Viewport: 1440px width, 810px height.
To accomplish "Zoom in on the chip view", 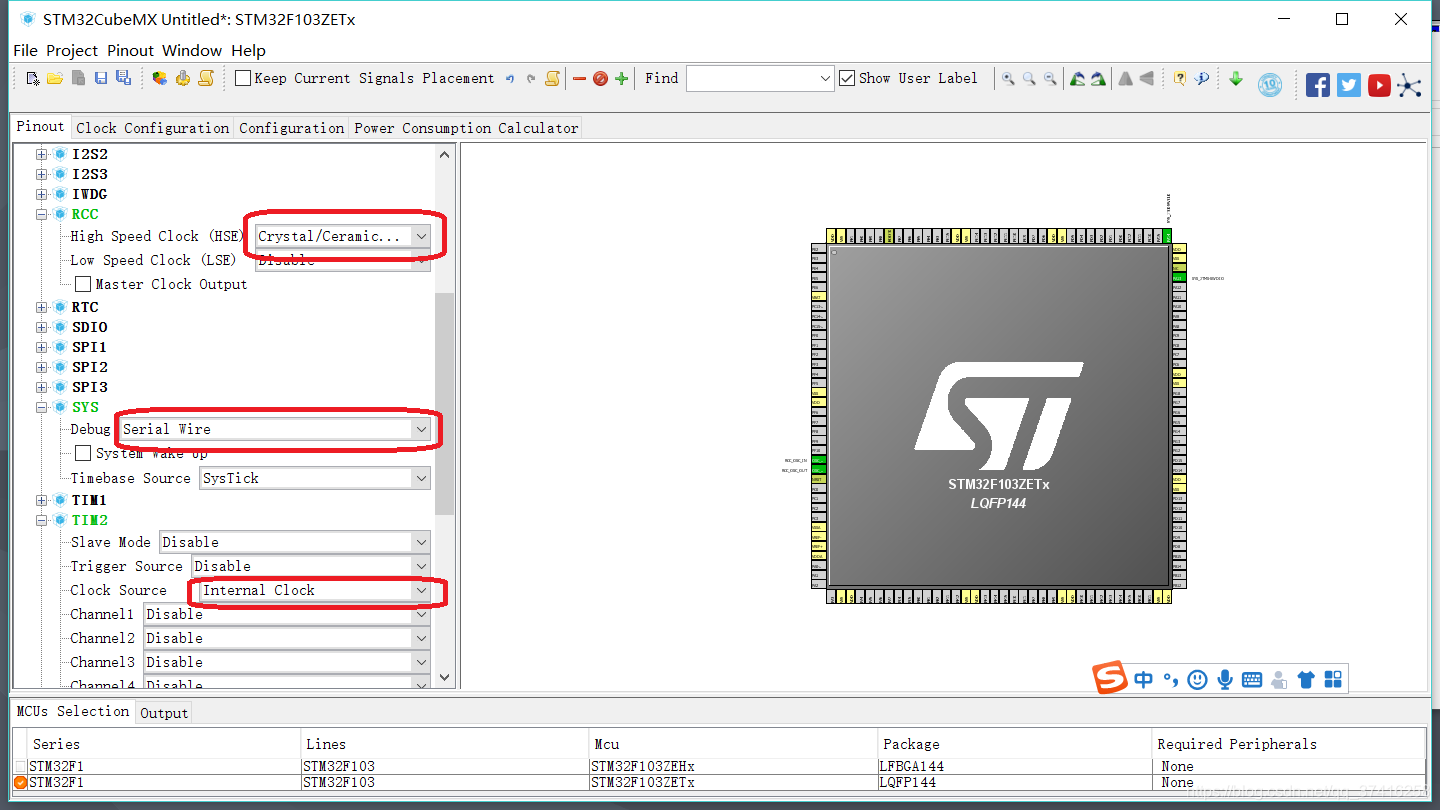I will point(1008,78).
